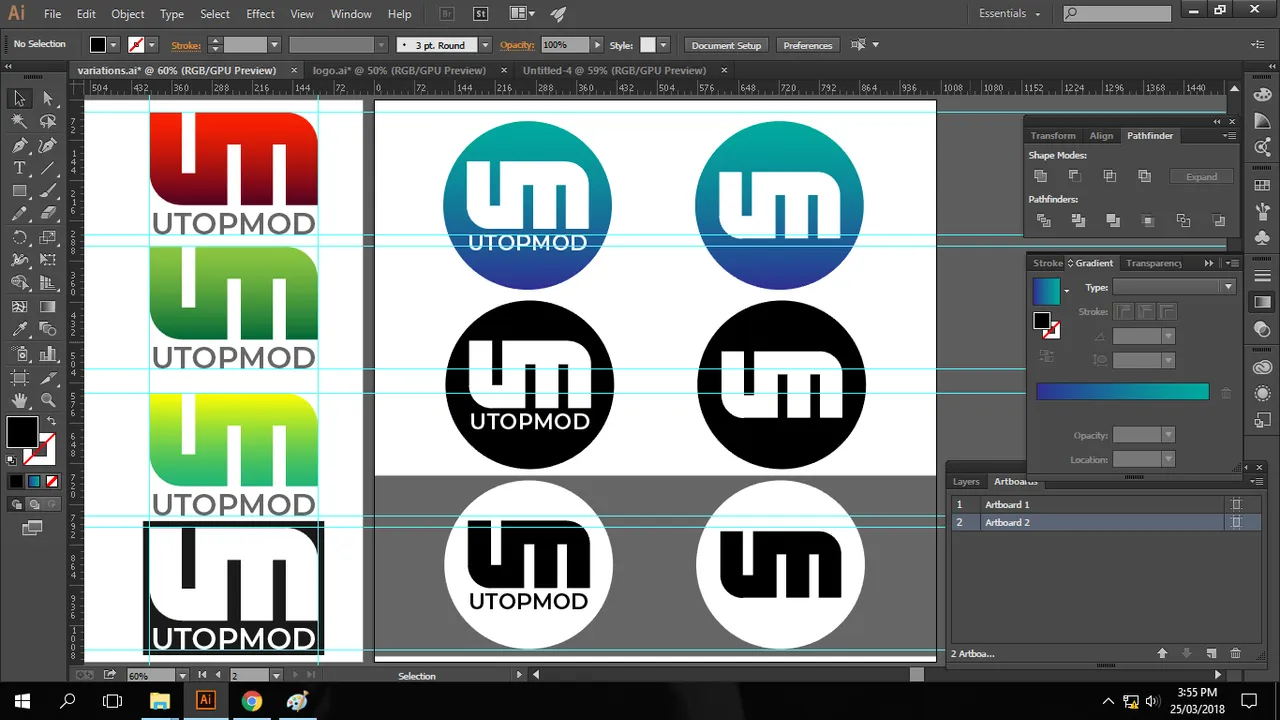1280x720 pixels.
Task: Click the Exclude shape mode icon
Action: [x=1144, y=176]
